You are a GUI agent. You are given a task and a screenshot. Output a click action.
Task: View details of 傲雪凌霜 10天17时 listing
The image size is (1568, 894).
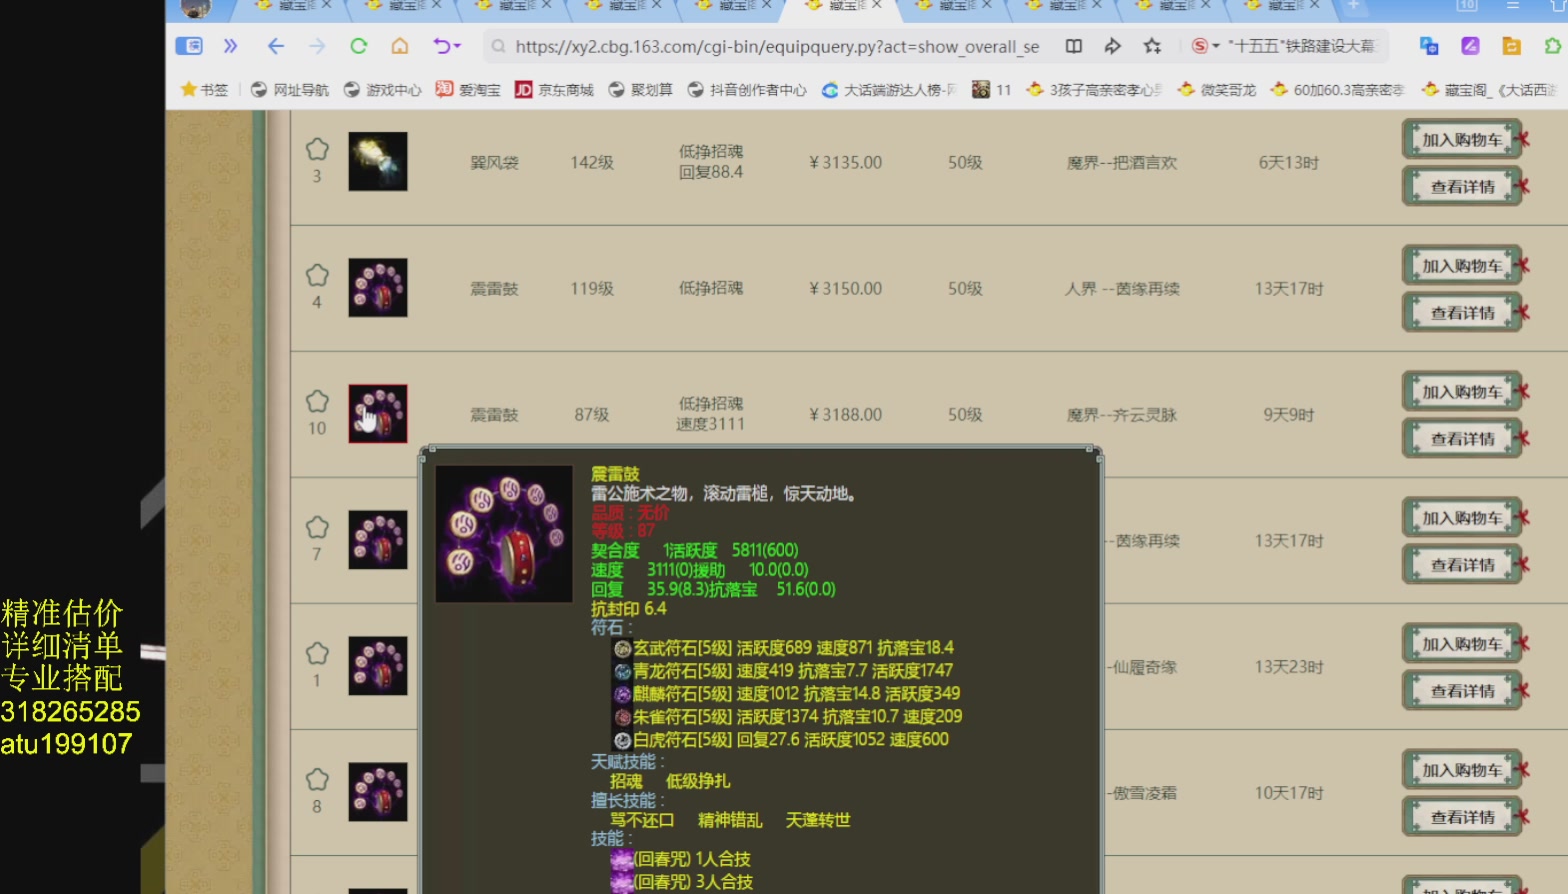[1462, 817]
